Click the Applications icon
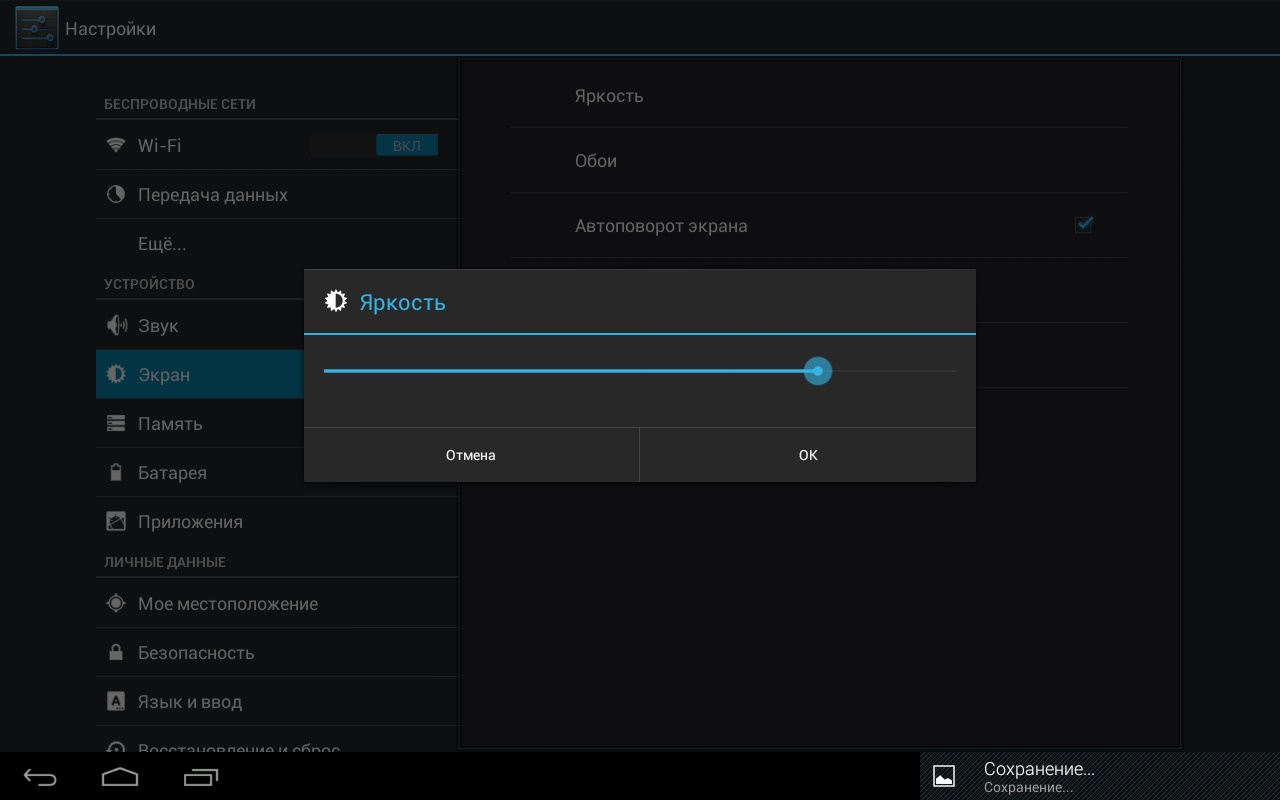The width and height of the screenshot is (1280, 800). (116, 522)
